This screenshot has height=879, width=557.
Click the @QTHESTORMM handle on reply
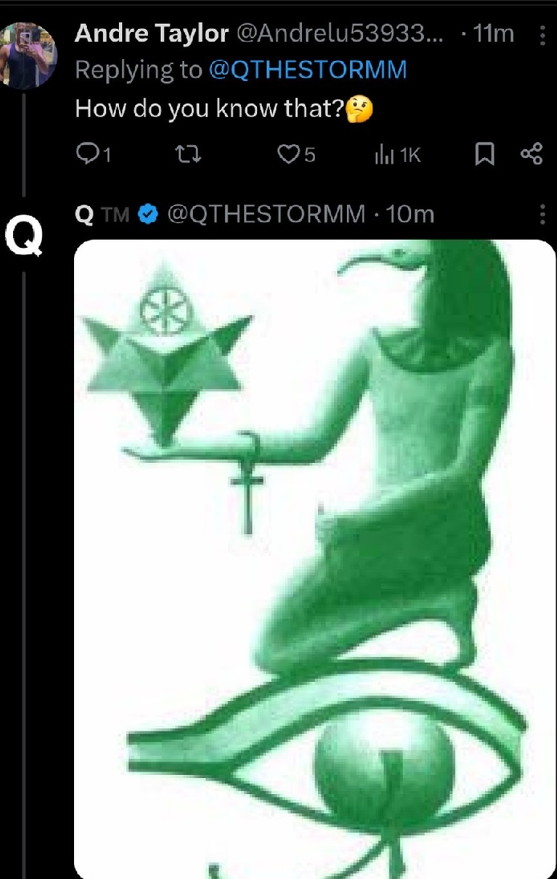coord(266,214)
